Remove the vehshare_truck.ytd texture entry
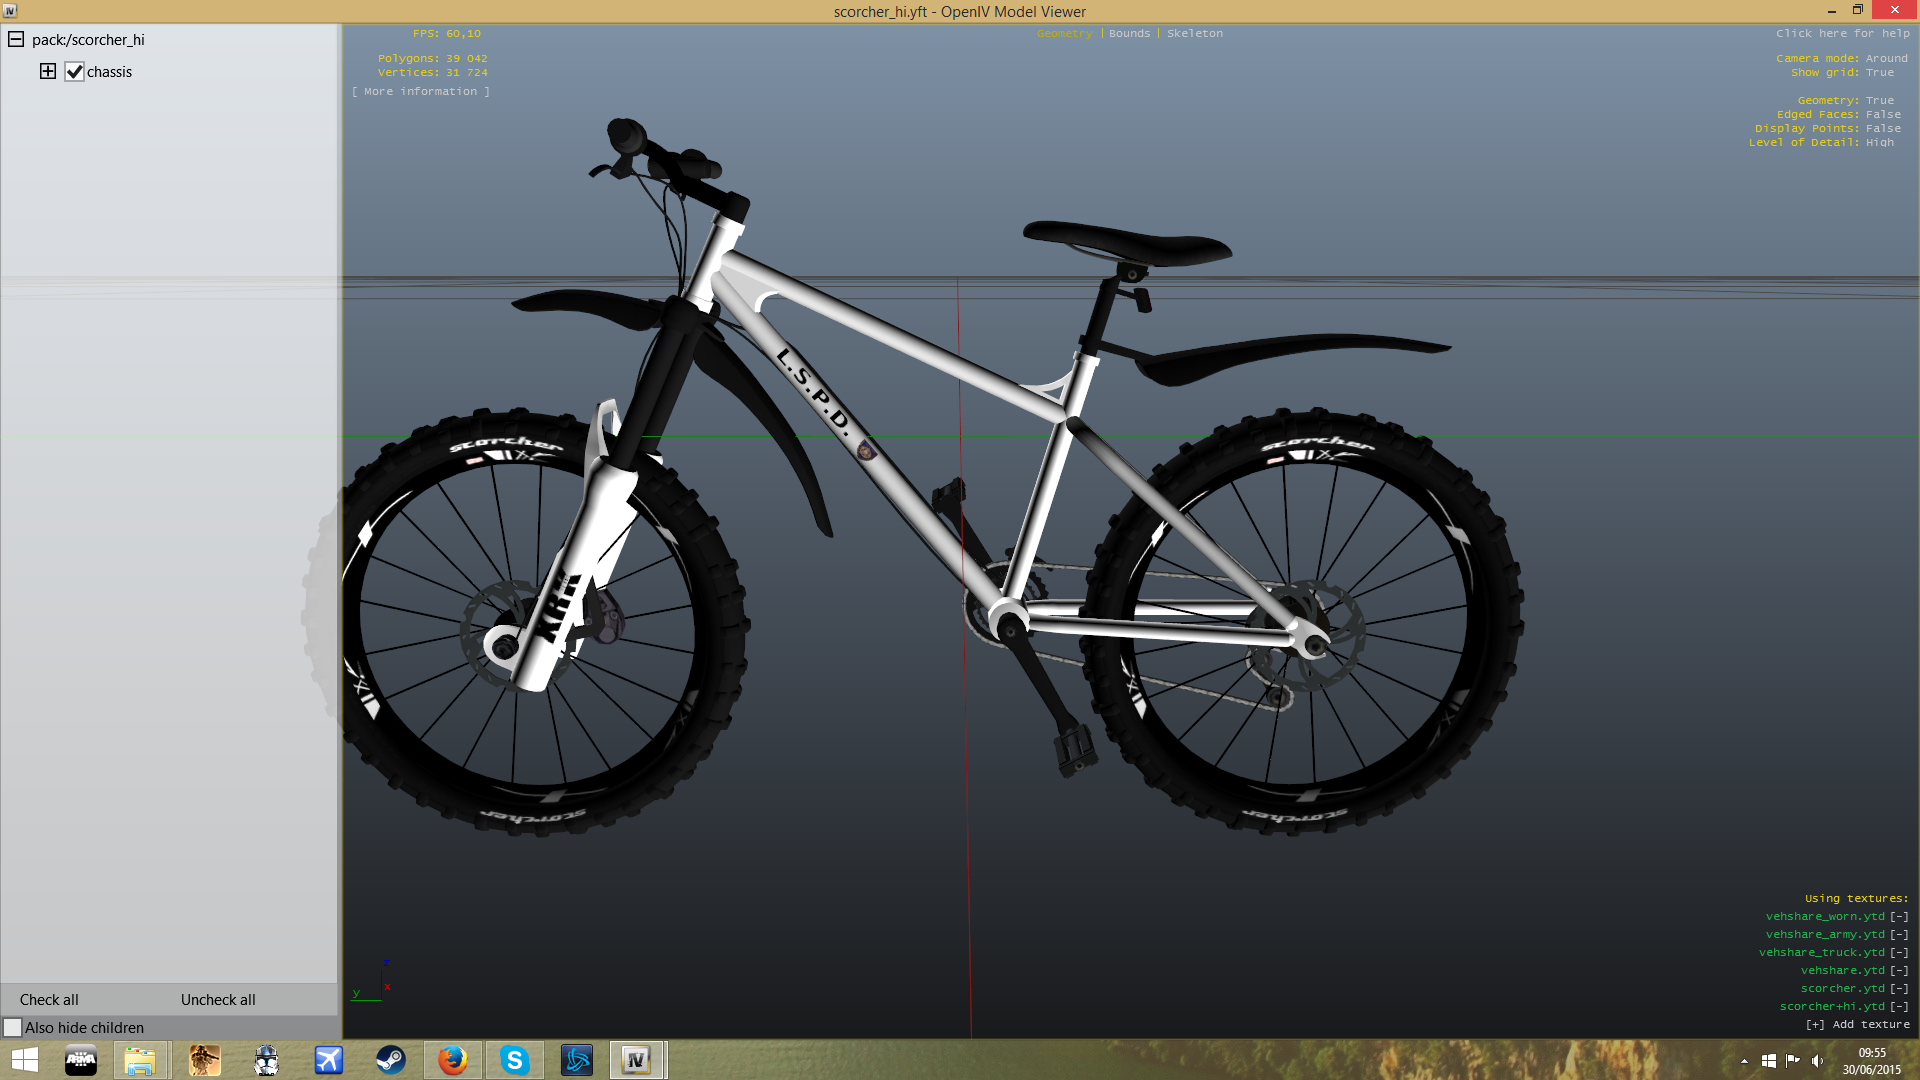Viewport: 1920px width, 1080px height. point(1898,952)
